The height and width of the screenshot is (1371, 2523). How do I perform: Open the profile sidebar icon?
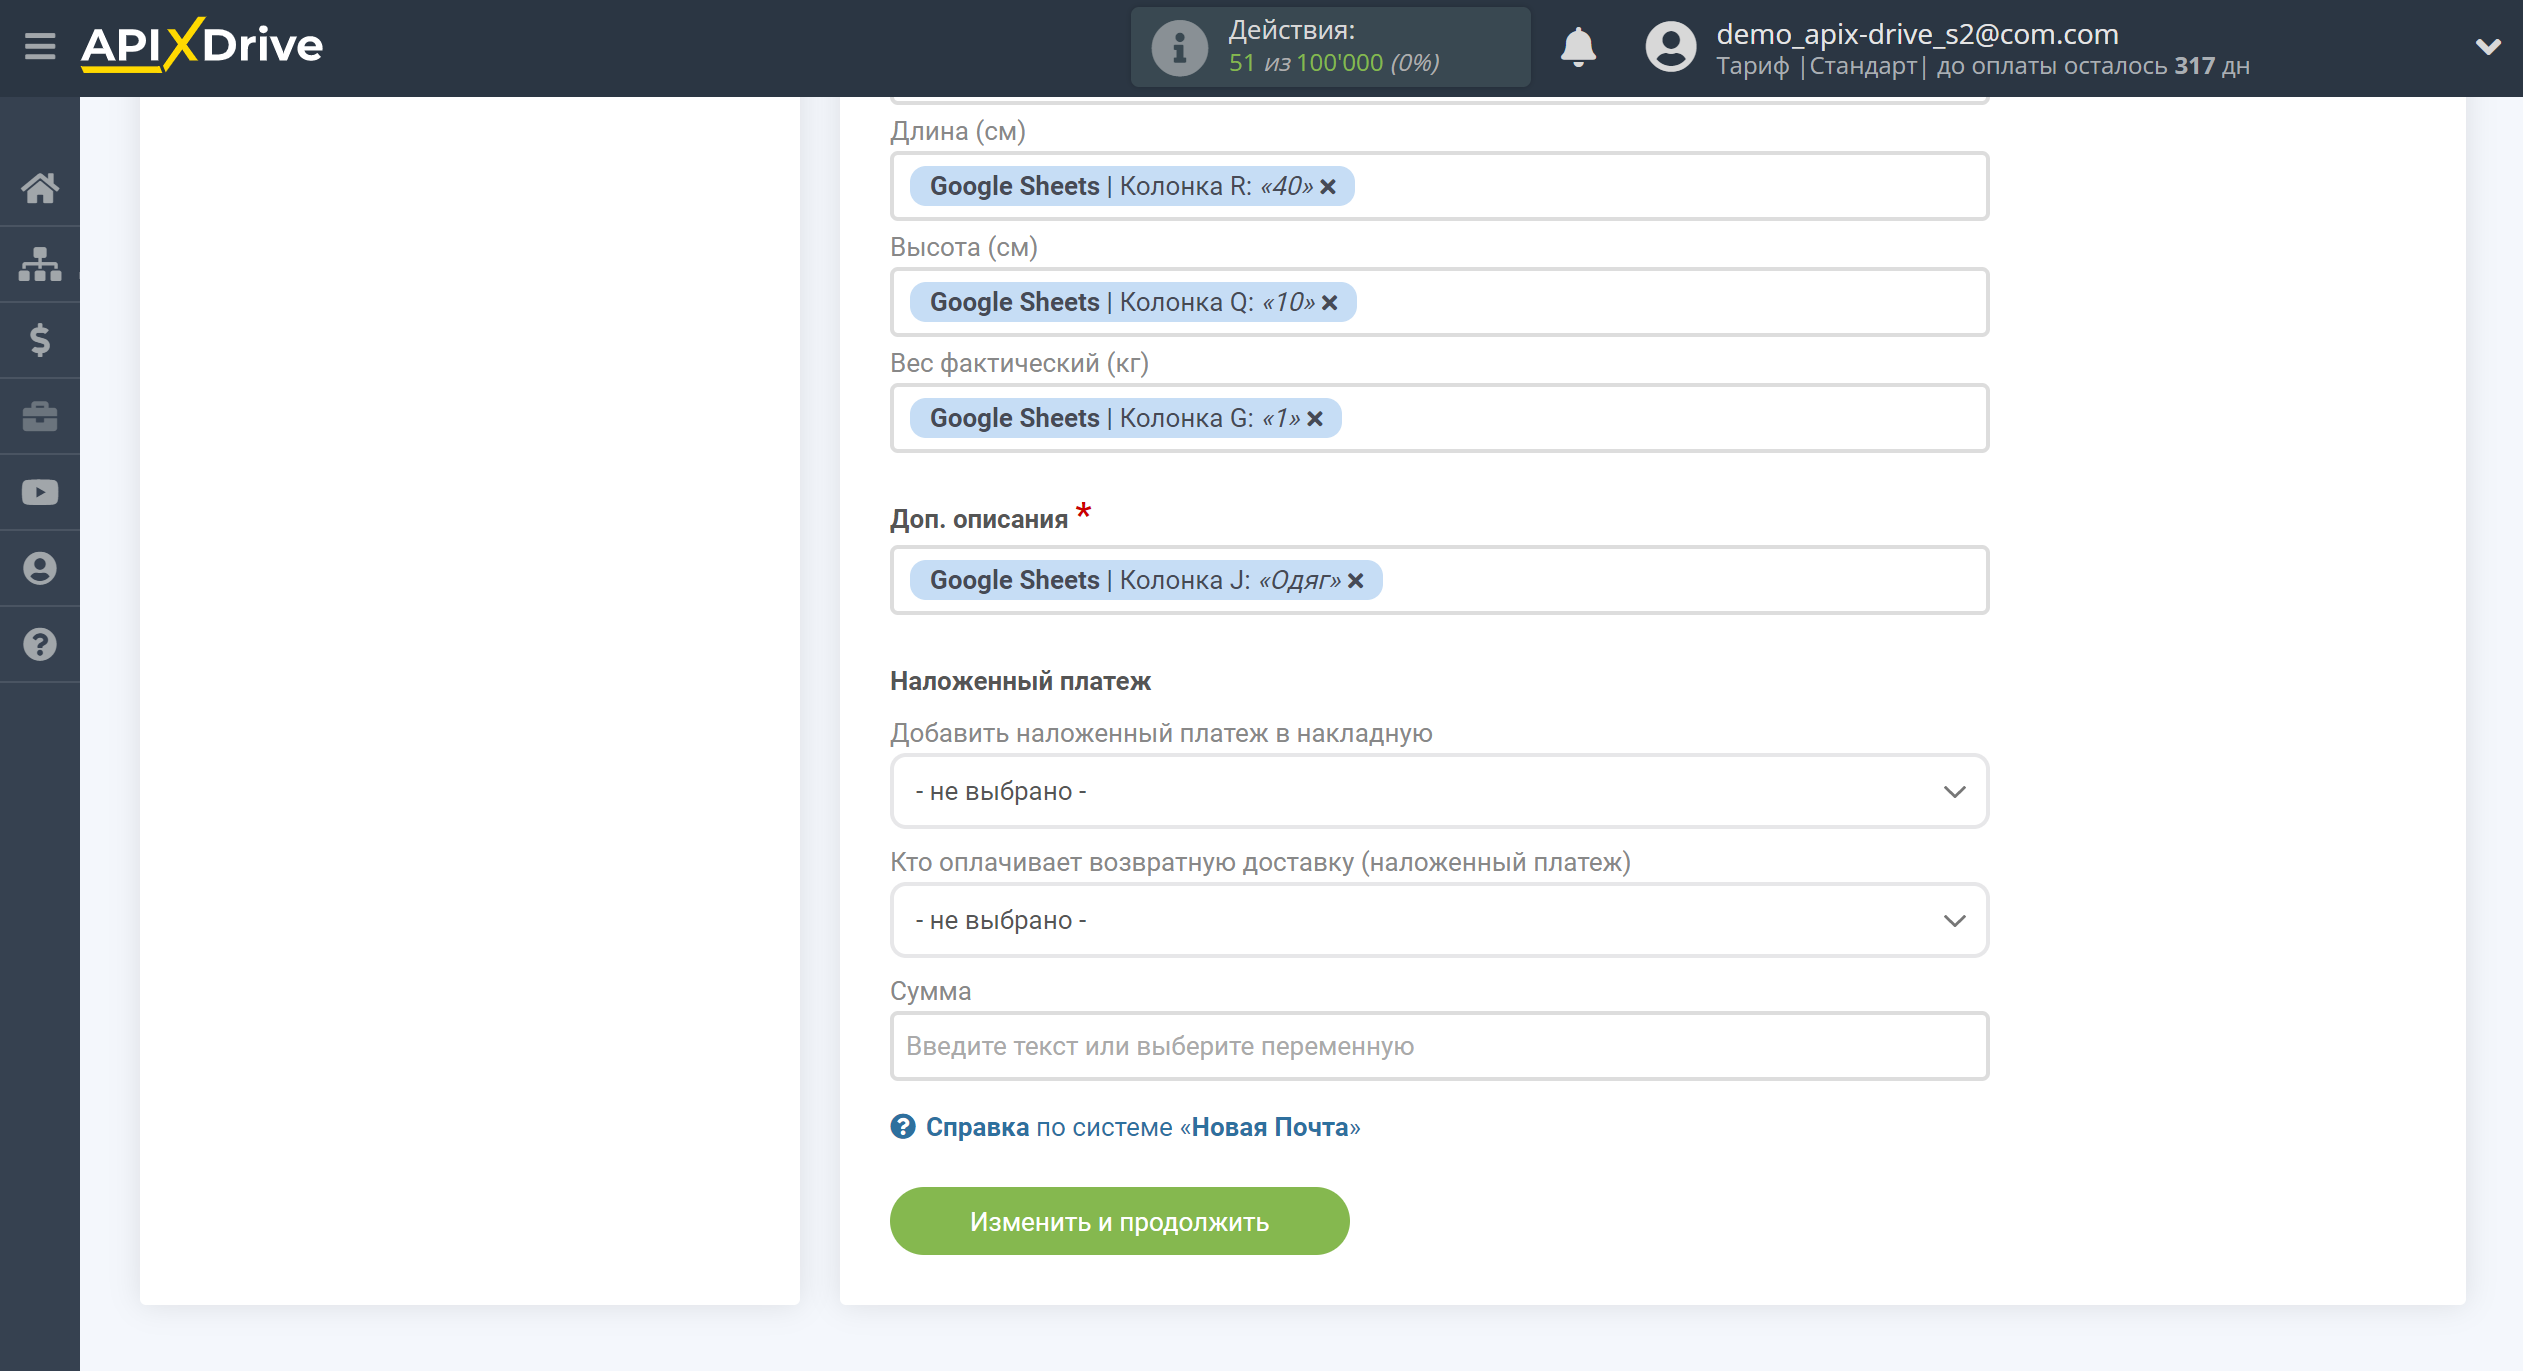click(40, 568)
